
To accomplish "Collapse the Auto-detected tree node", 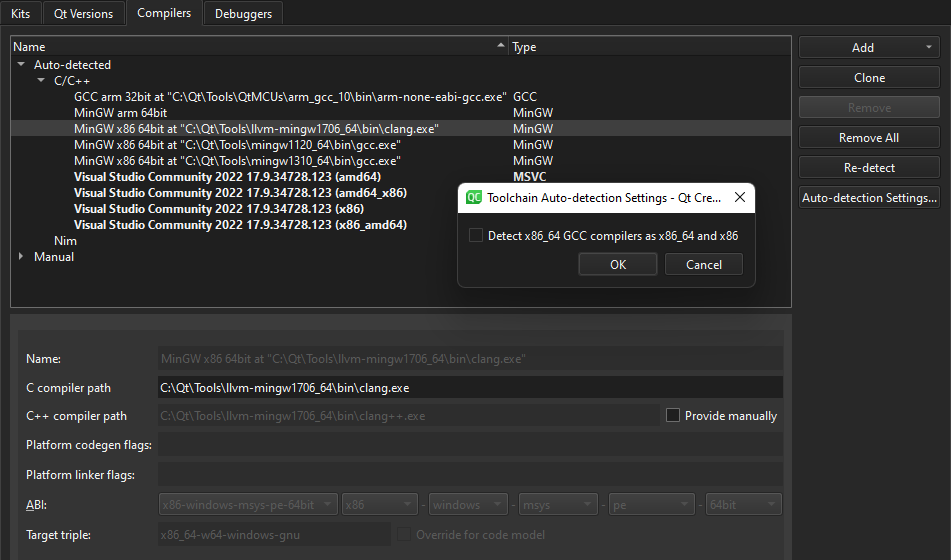I will tap(21, 65).
